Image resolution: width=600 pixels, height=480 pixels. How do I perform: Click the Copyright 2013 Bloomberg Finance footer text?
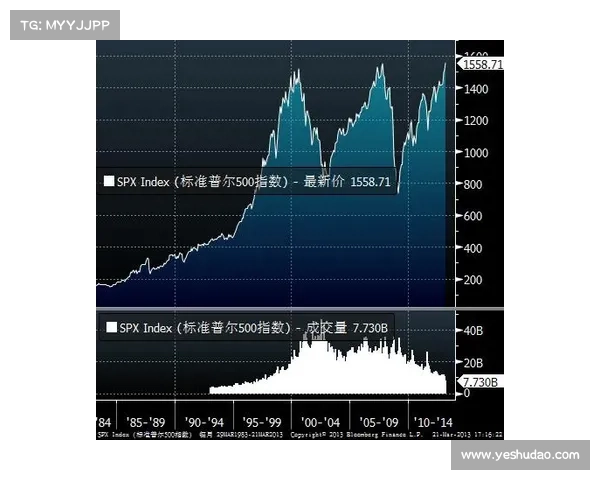coord(357,435)
